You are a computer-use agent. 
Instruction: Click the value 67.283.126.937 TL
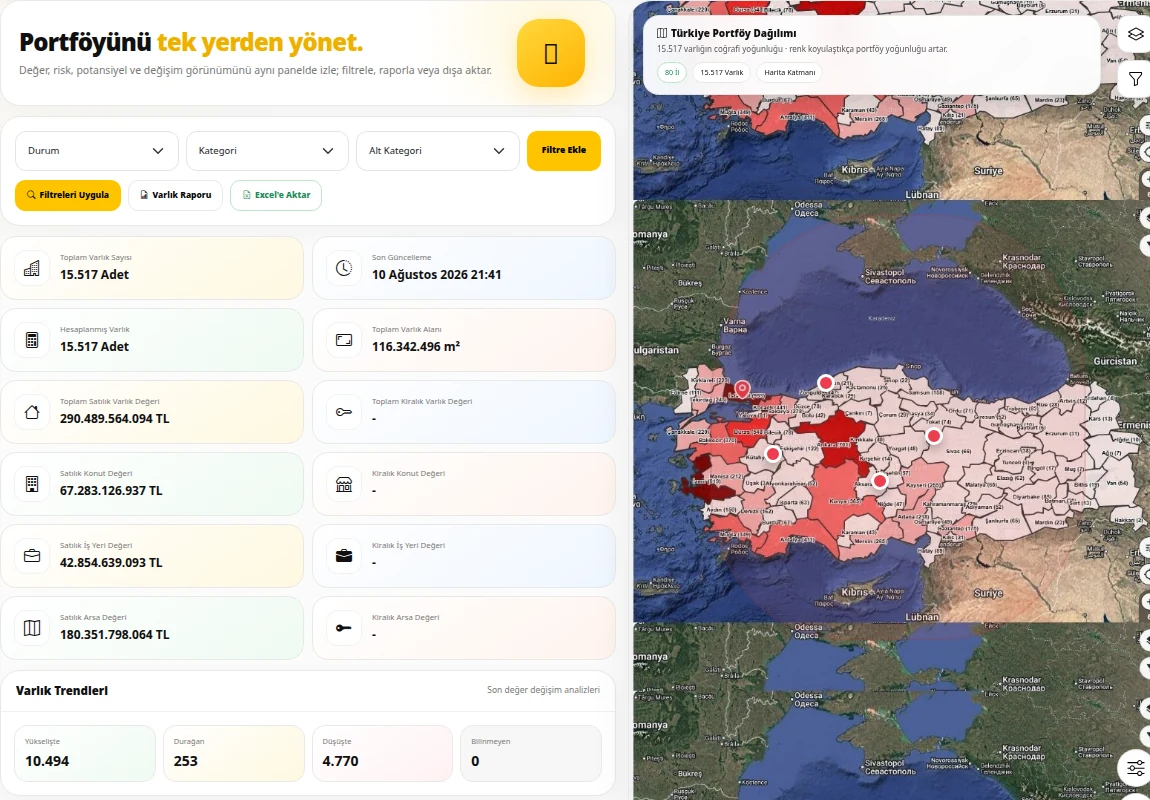(111, 491)
